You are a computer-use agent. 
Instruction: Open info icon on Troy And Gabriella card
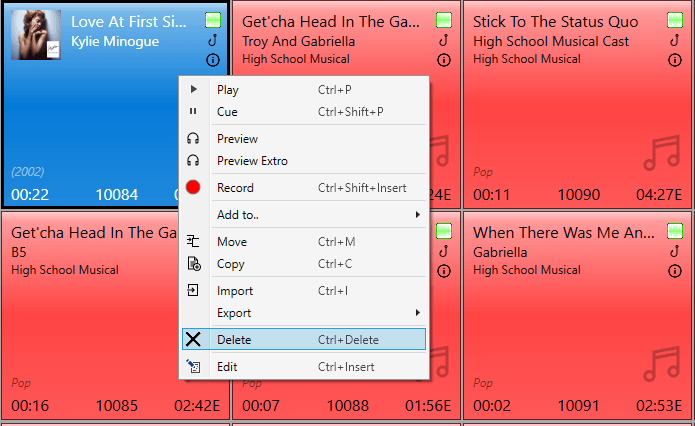pyautogui.click(x=444, y=60)
